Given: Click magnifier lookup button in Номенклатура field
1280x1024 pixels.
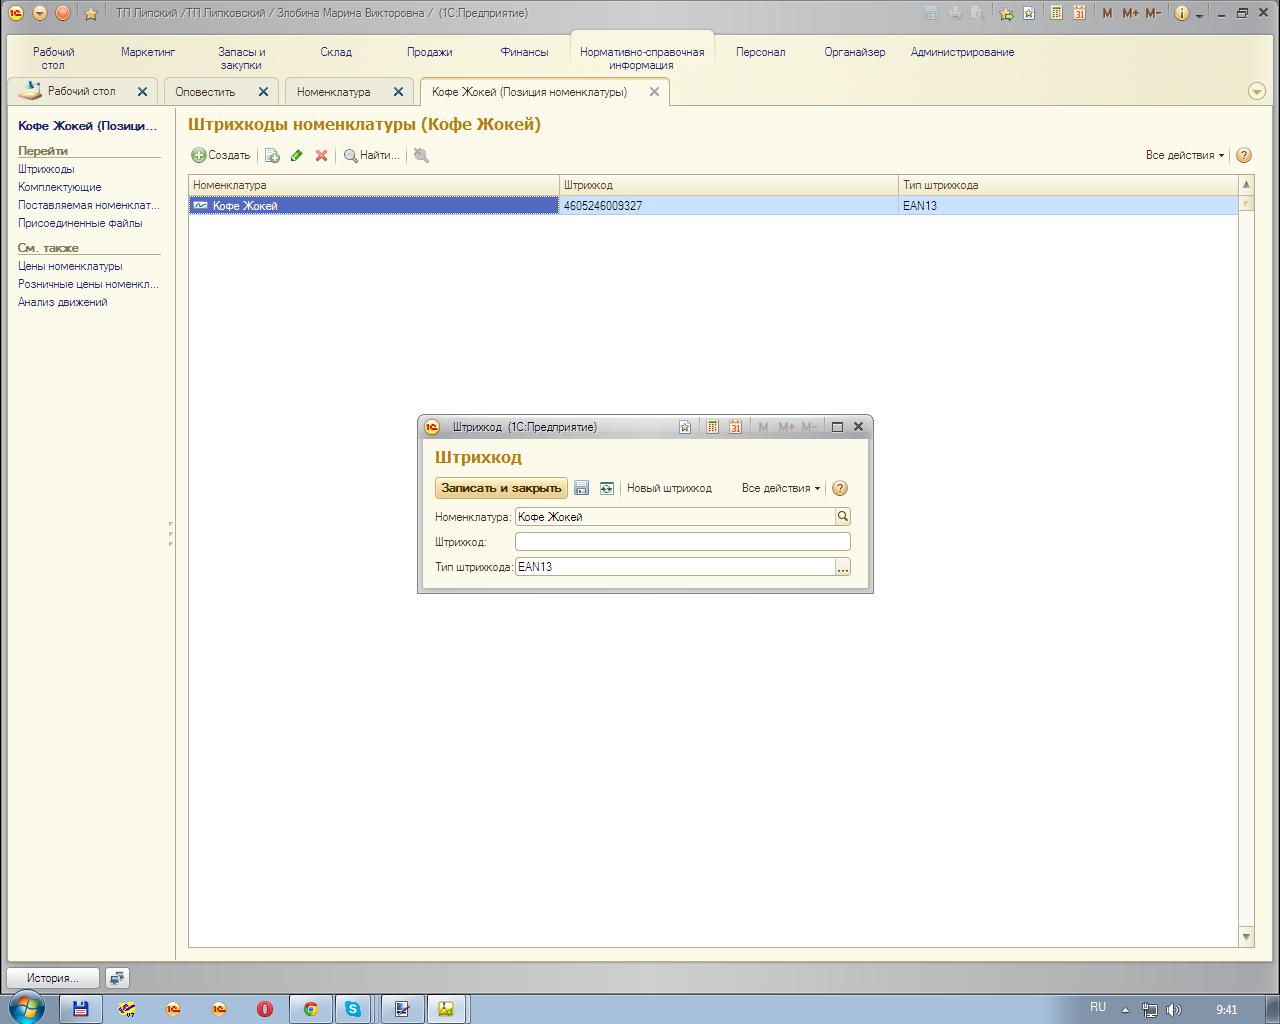Looking at the screenshot, I should coord(843,517).
